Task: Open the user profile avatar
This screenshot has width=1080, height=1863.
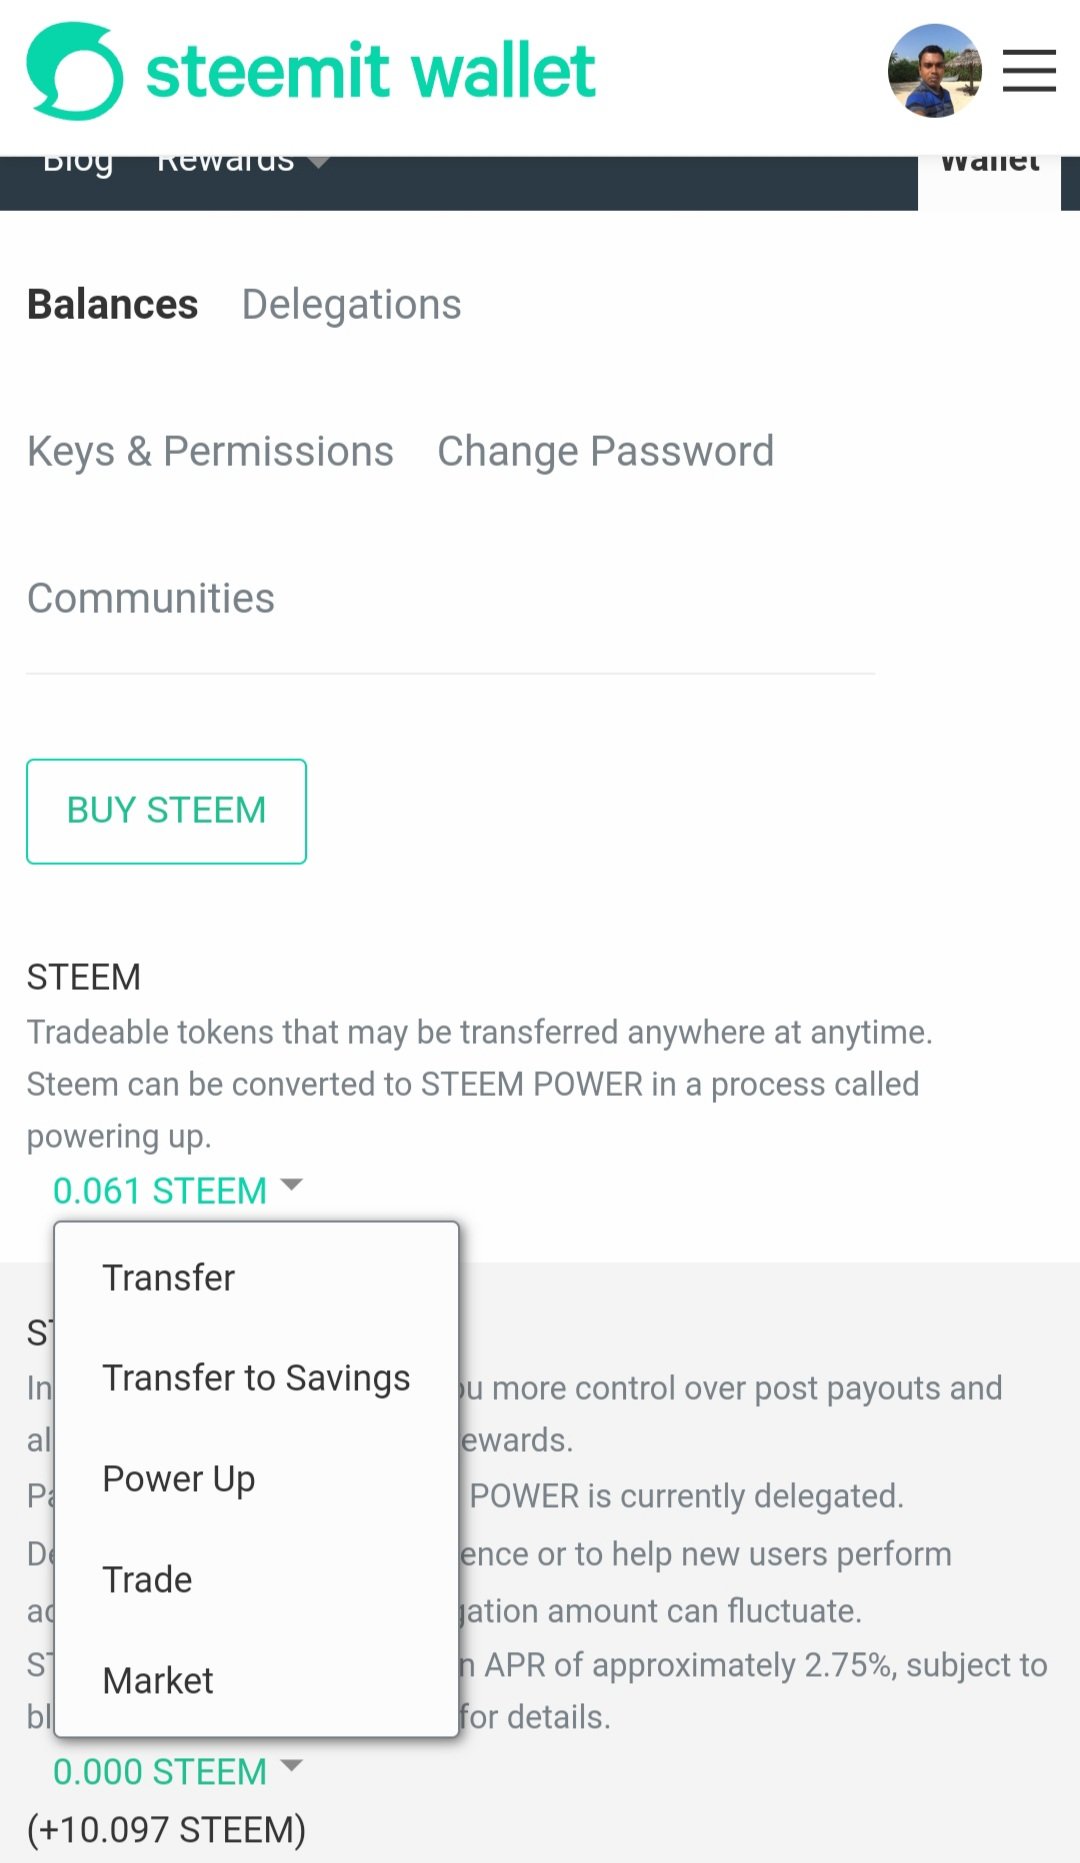Action: pyautogui.click(x=935, y=71)
